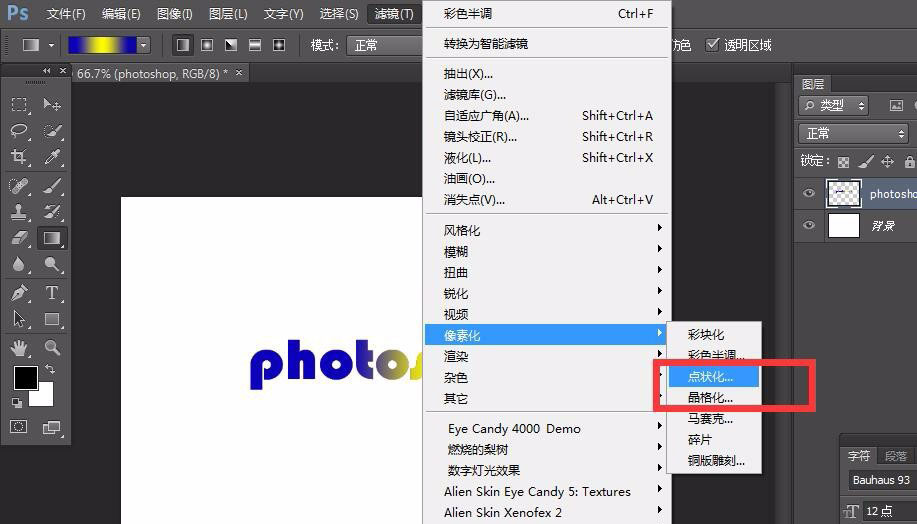Select the Crop tool
The width and height of the screenshot is (917, 524).
pyautogui.click(x=19, y=157)
